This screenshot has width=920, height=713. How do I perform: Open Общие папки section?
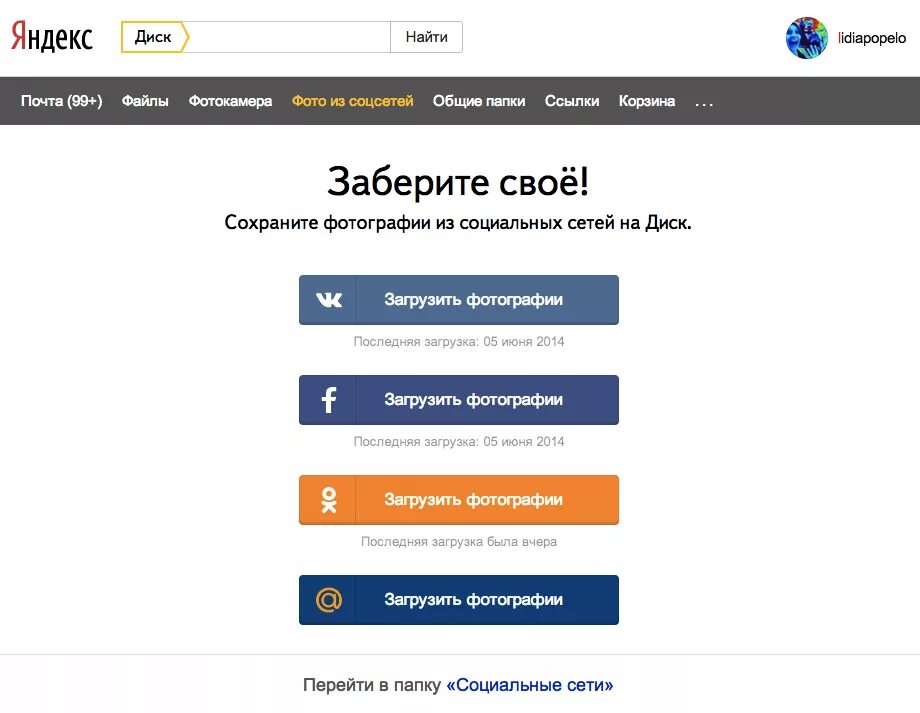point(479,101)
